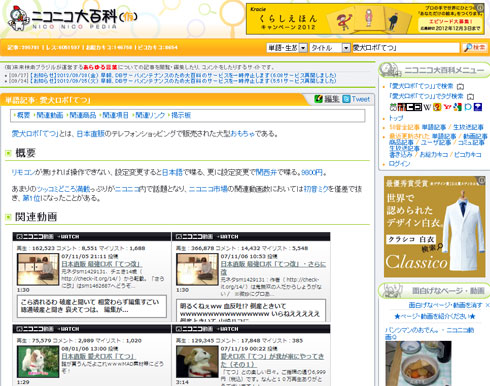
Task: Open the 9800円 link
Action: 312,172
